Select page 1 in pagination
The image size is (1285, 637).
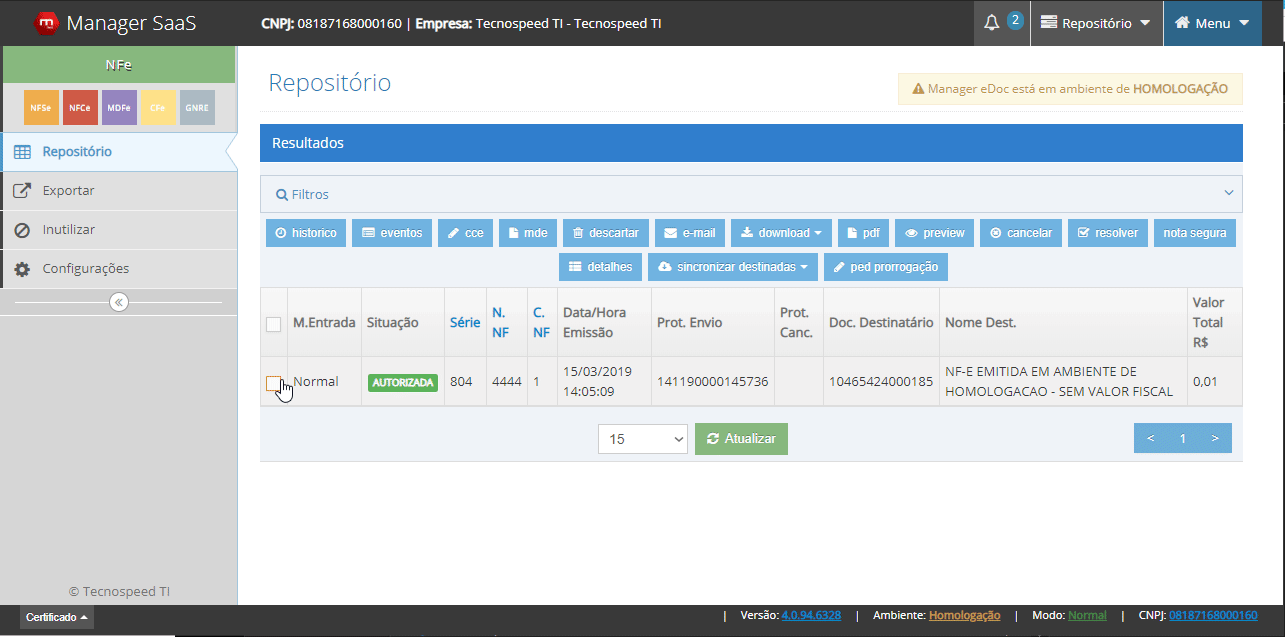pyautogui.click(x=1183, y=438)
